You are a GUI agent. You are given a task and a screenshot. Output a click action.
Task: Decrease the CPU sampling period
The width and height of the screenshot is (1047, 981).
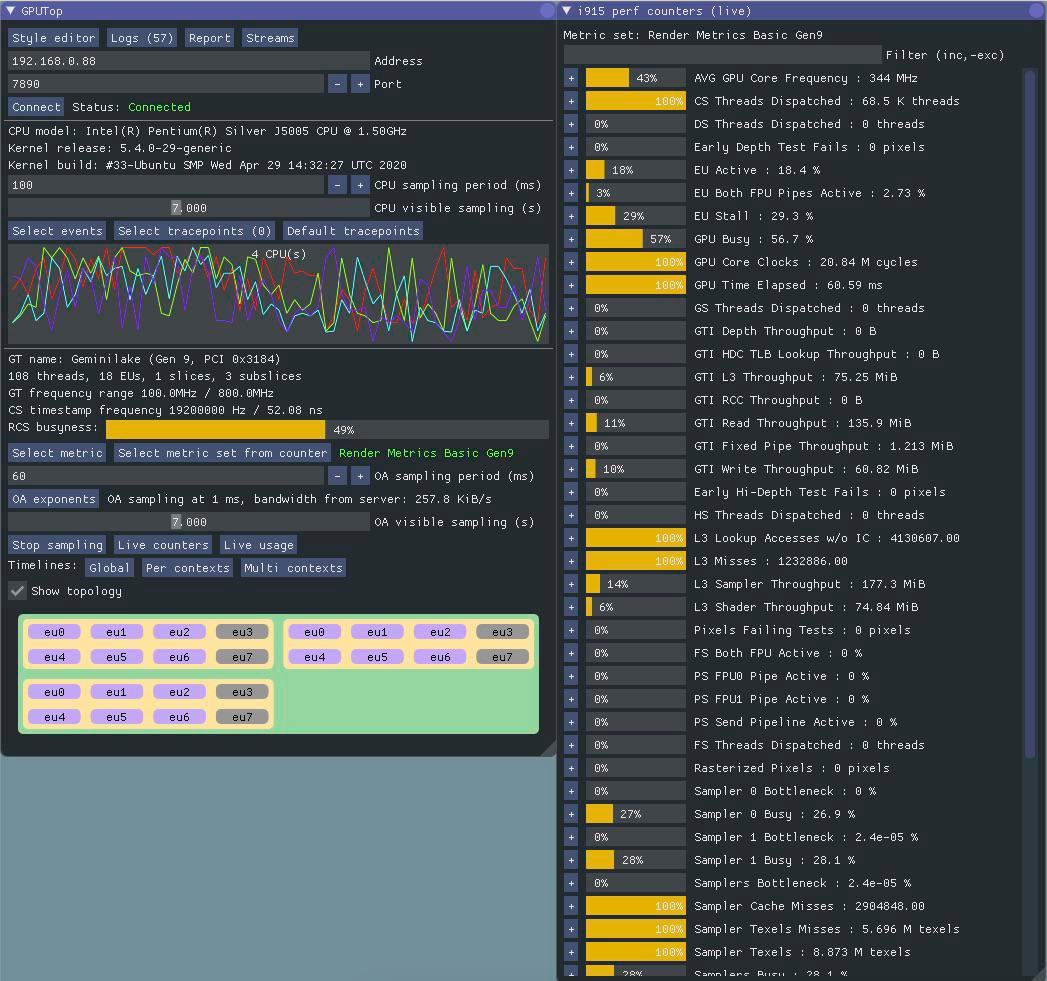tap(337, 185)
